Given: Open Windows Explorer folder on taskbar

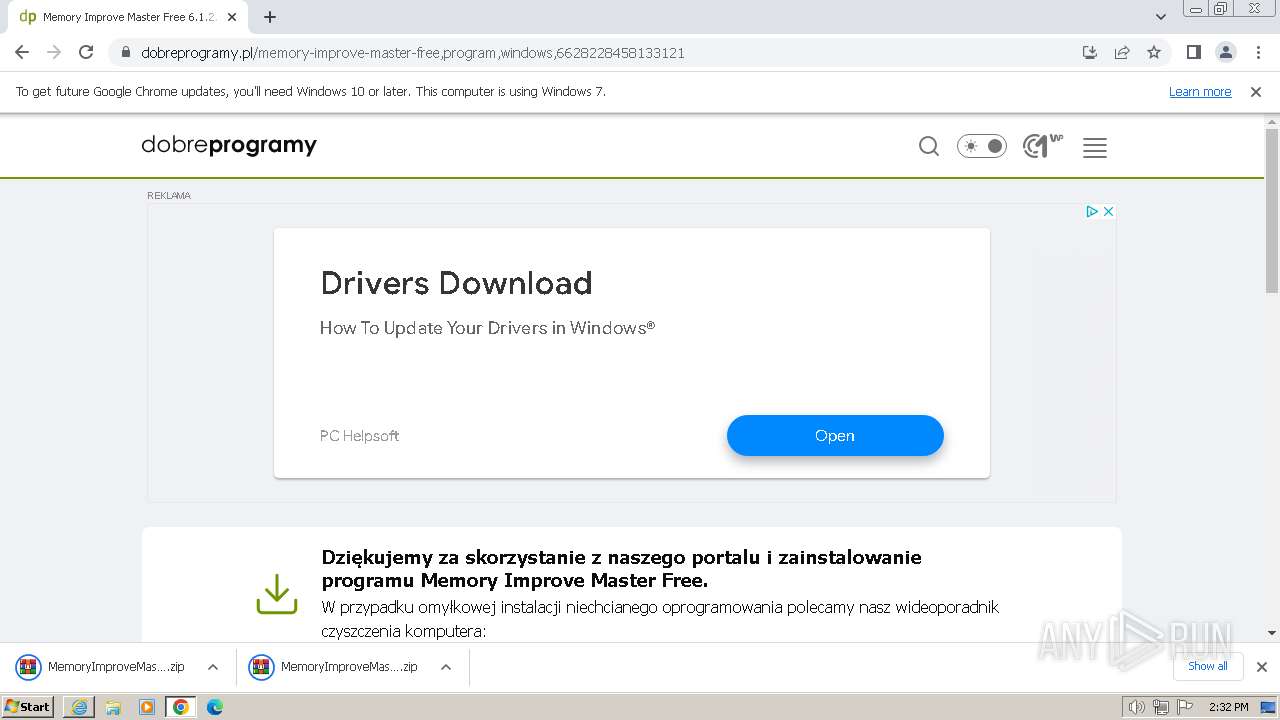Looking at the screenshot, I should tap(113, 707).
